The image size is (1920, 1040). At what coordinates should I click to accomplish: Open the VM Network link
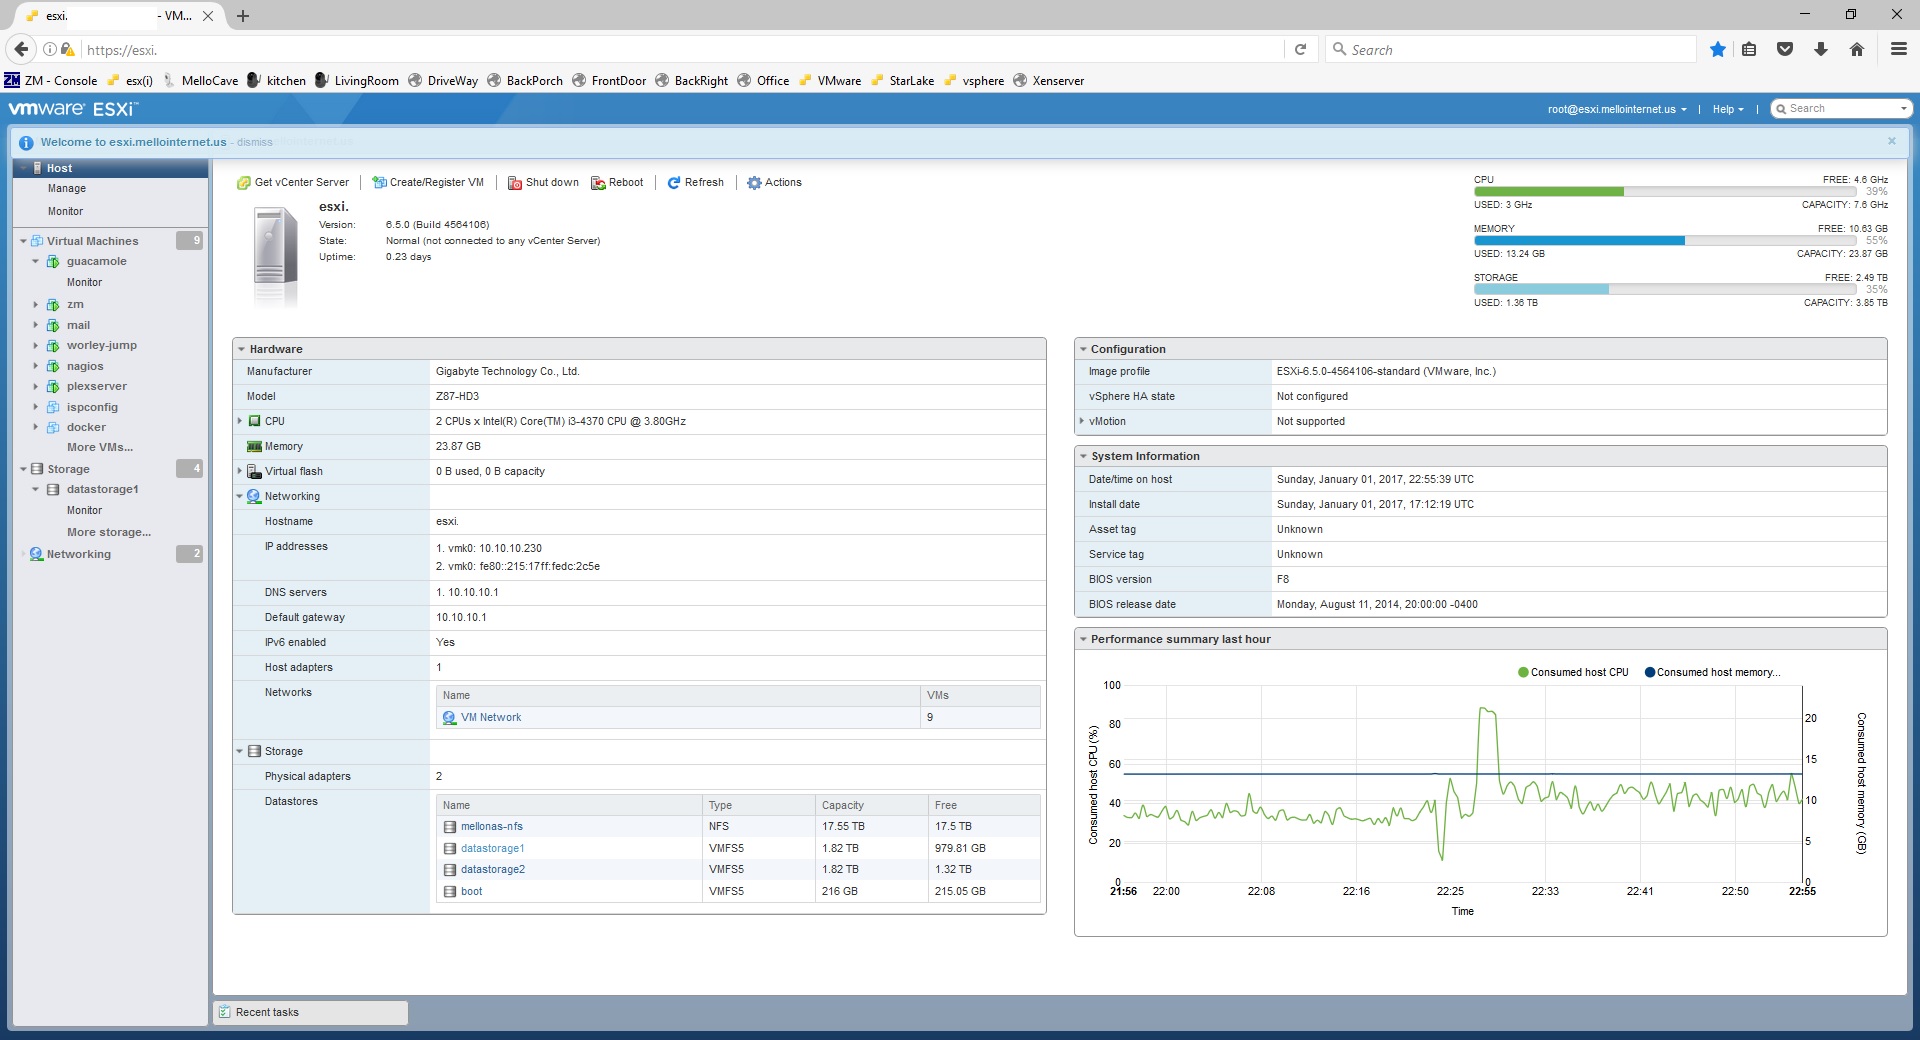pos(491,718)
